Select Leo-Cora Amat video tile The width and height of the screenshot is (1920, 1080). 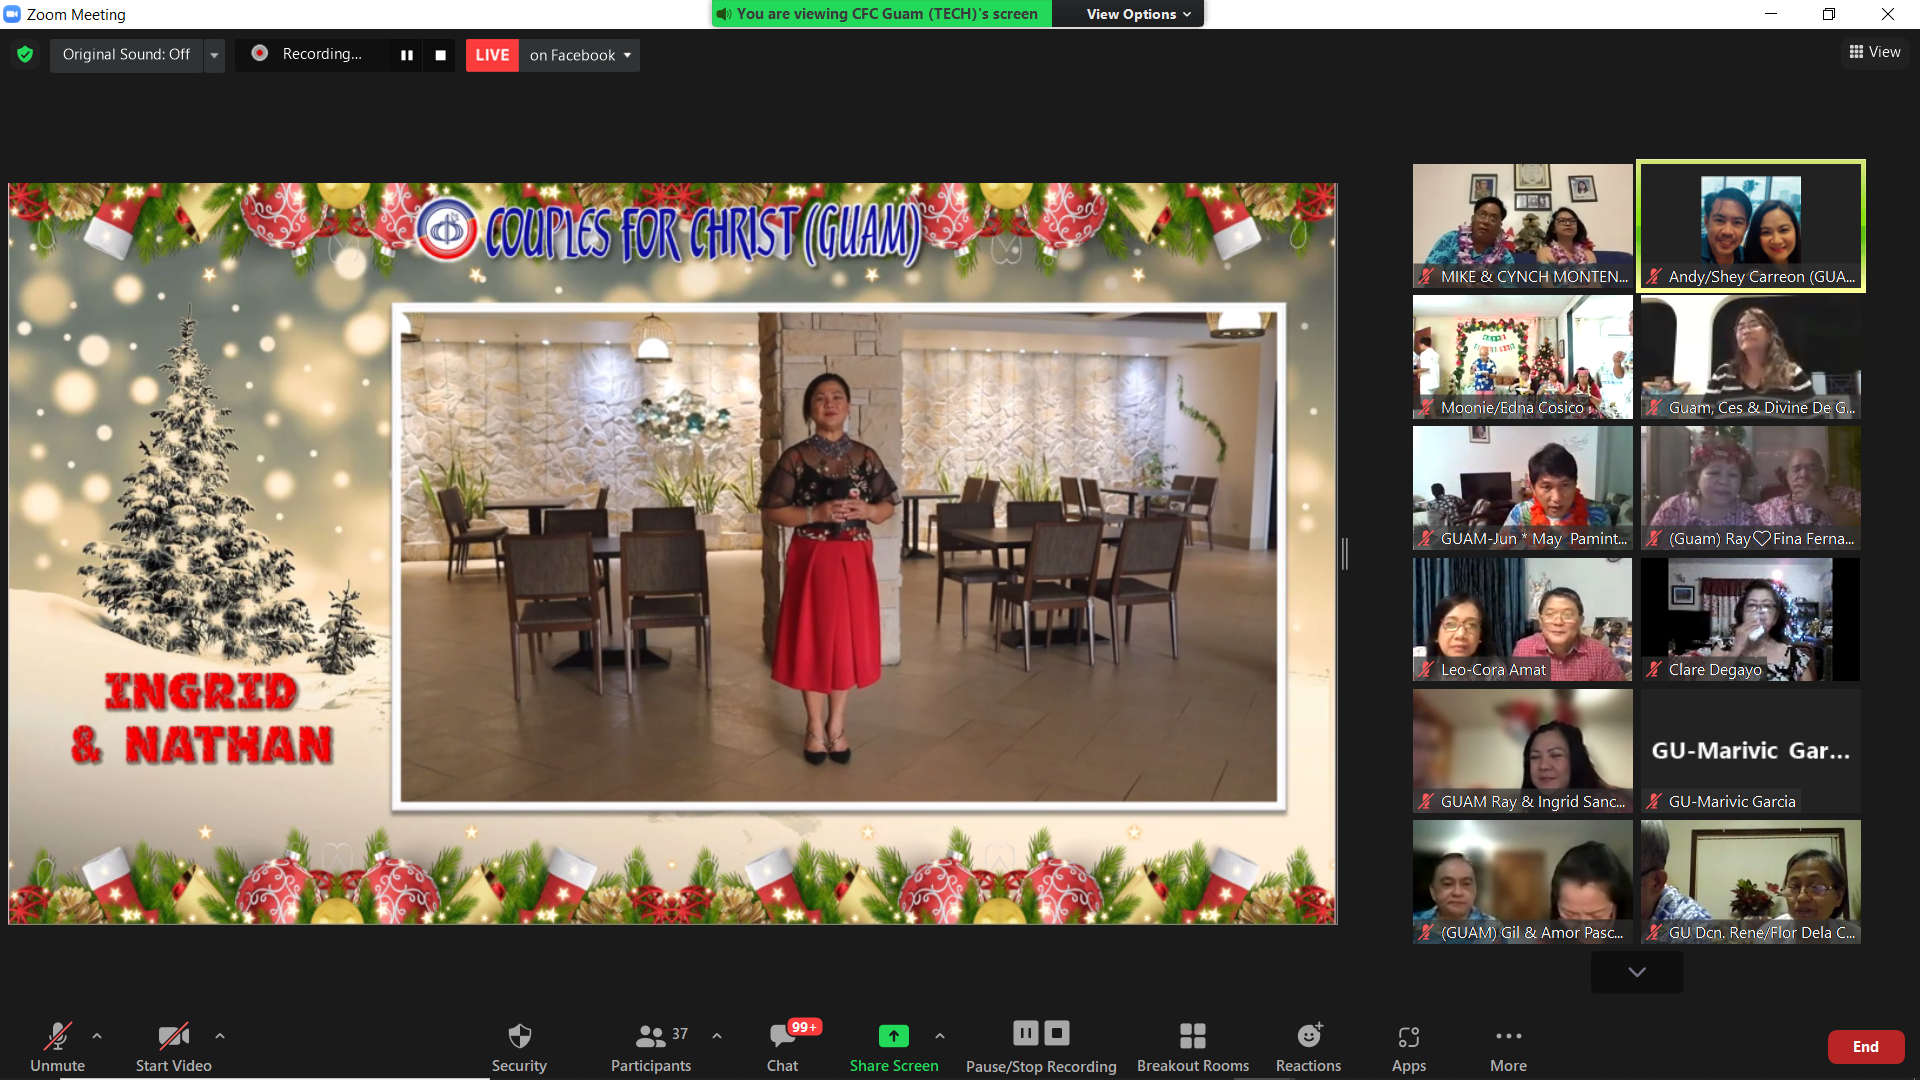coord(1522,619)
